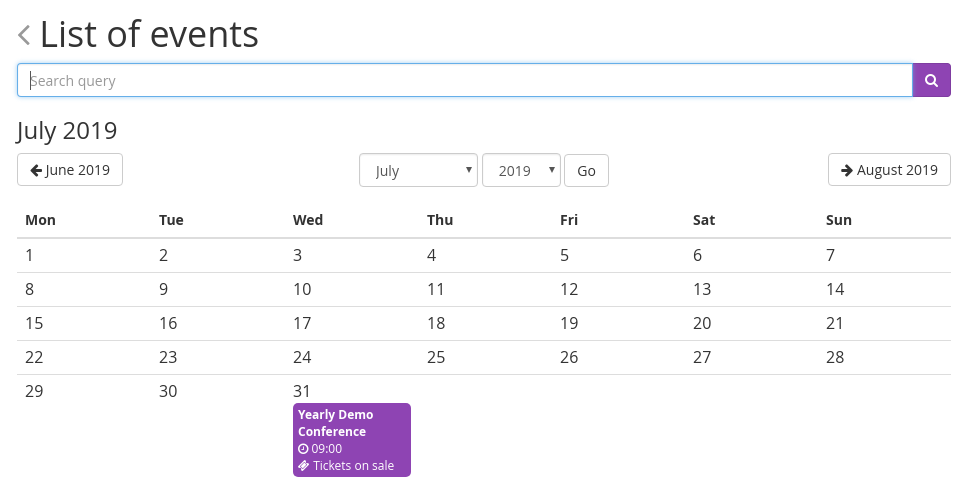Click the Tickets on sale text
Viewport: 967px width, 489px height.
[353, 466]
